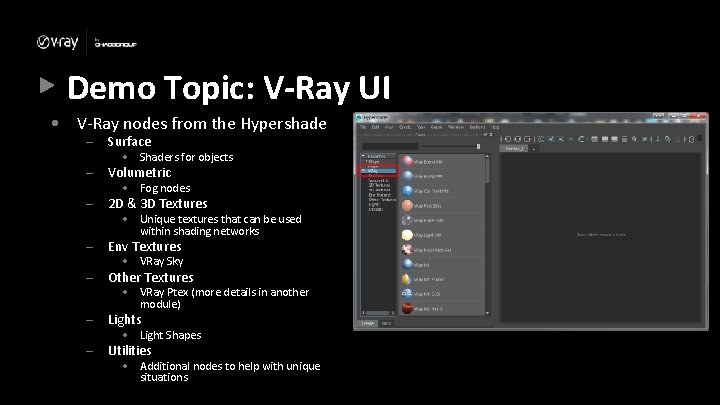Select Other Textures in category tree
Viewport: 720px width, 405px height.
coord(382,200)
